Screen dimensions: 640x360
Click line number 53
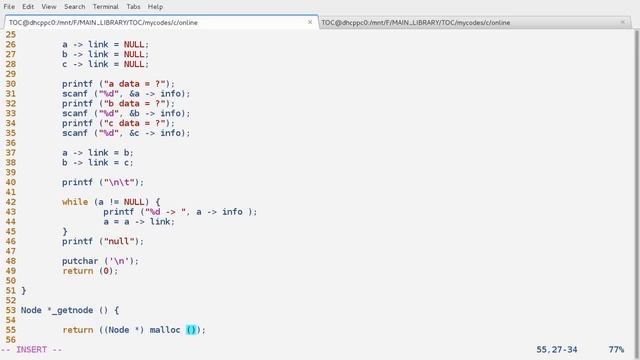tap(11, 310)
